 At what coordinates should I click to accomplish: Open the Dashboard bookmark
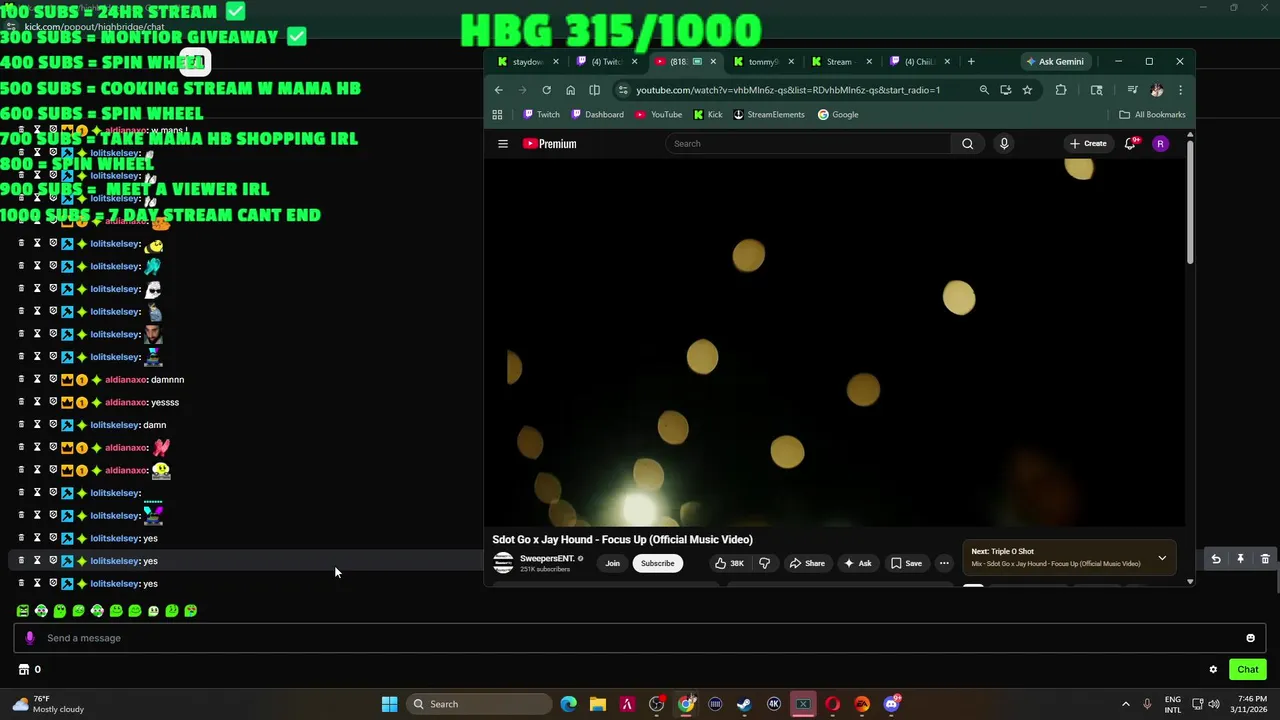(x=597, y=115)
